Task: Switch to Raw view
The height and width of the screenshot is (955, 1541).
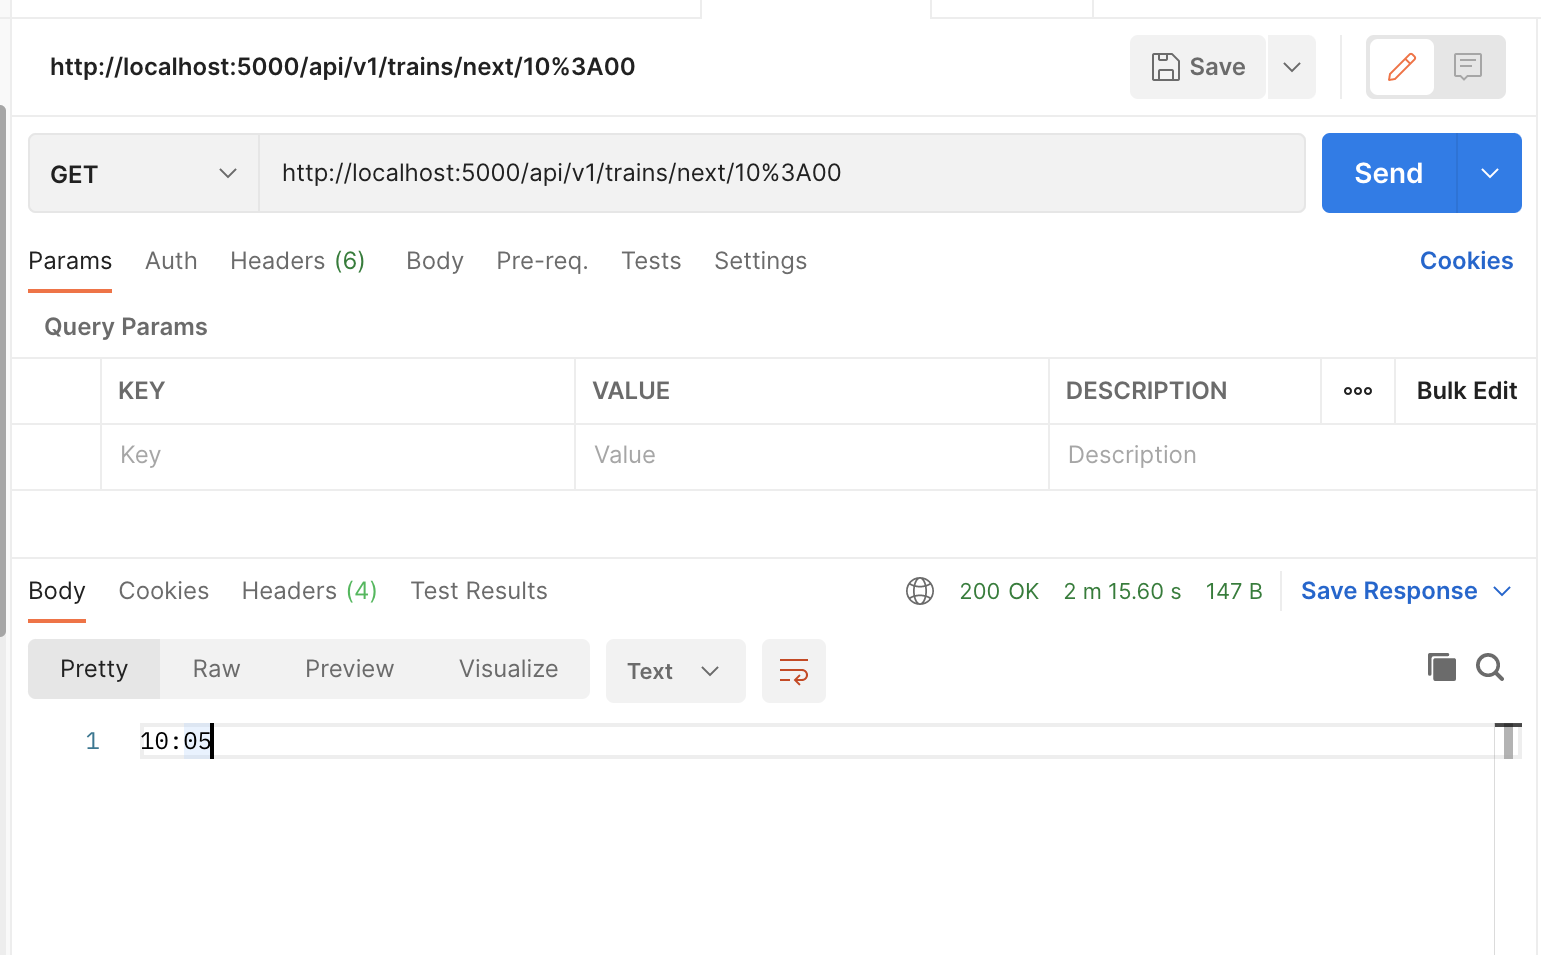Action: click(216, 669)
